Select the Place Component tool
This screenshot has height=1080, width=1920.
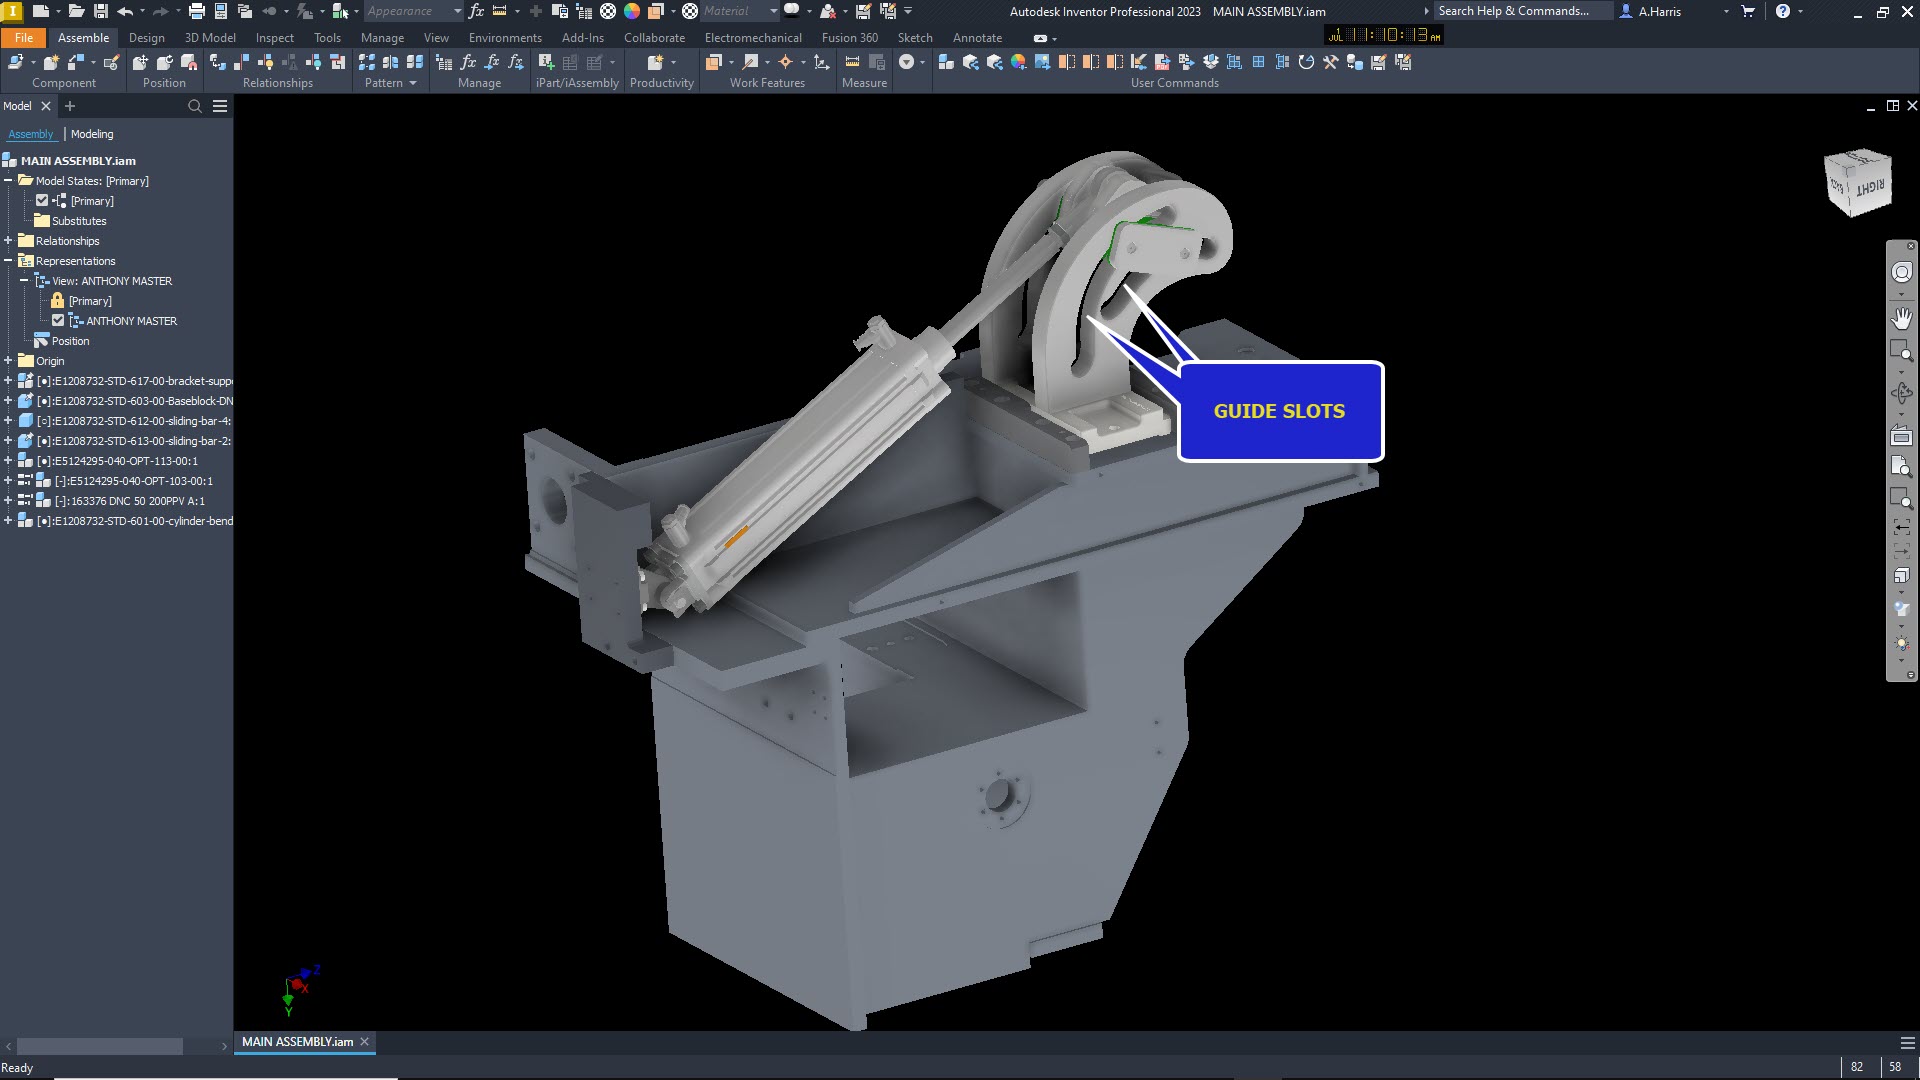(16, 62)
